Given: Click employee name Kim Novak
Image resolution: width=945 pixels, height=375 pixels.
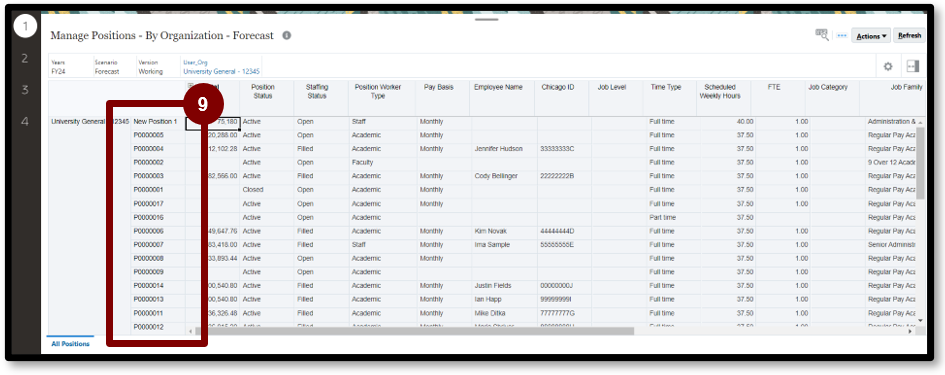Looking at the screenshot, I should tap(491, 232).
